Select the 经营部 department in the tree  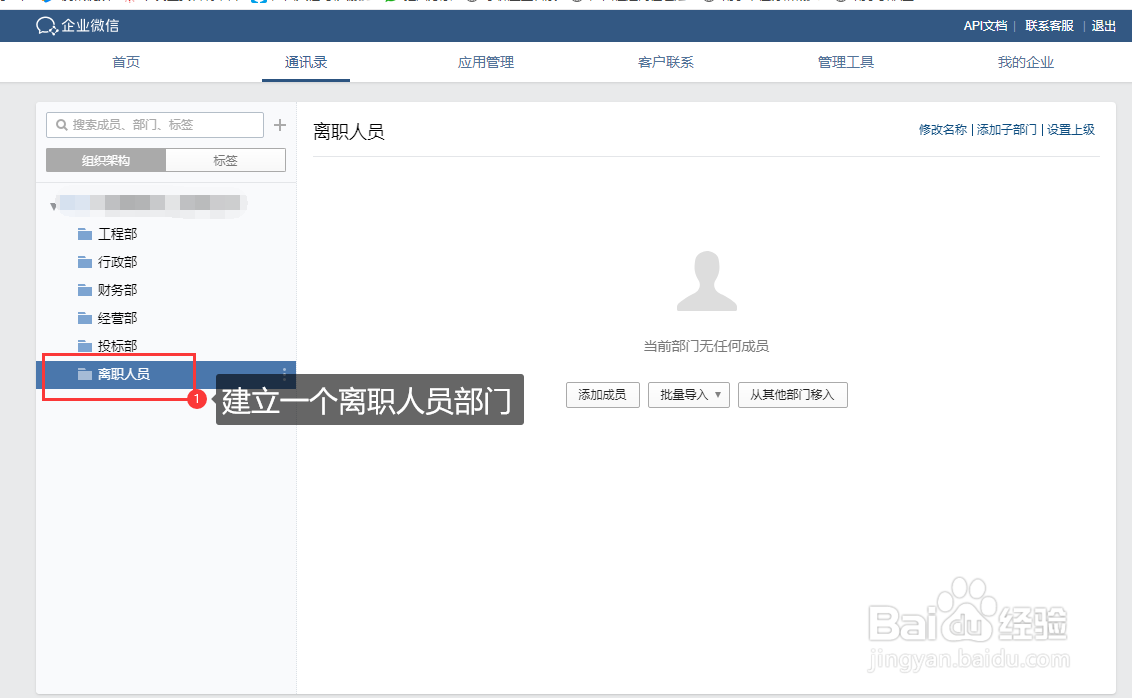[x=118, y=317]
